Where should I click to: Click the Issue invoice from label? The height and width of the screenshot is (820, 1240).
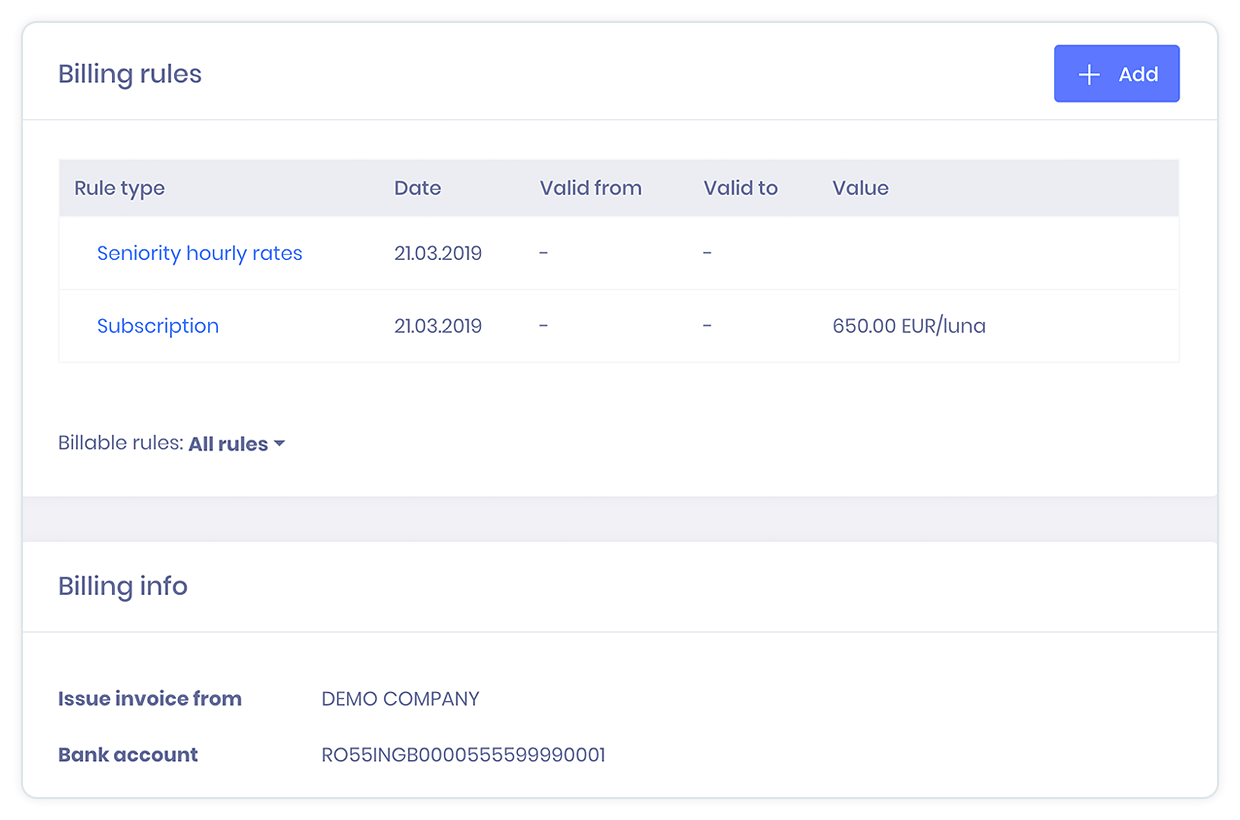[x=150, y=699]
